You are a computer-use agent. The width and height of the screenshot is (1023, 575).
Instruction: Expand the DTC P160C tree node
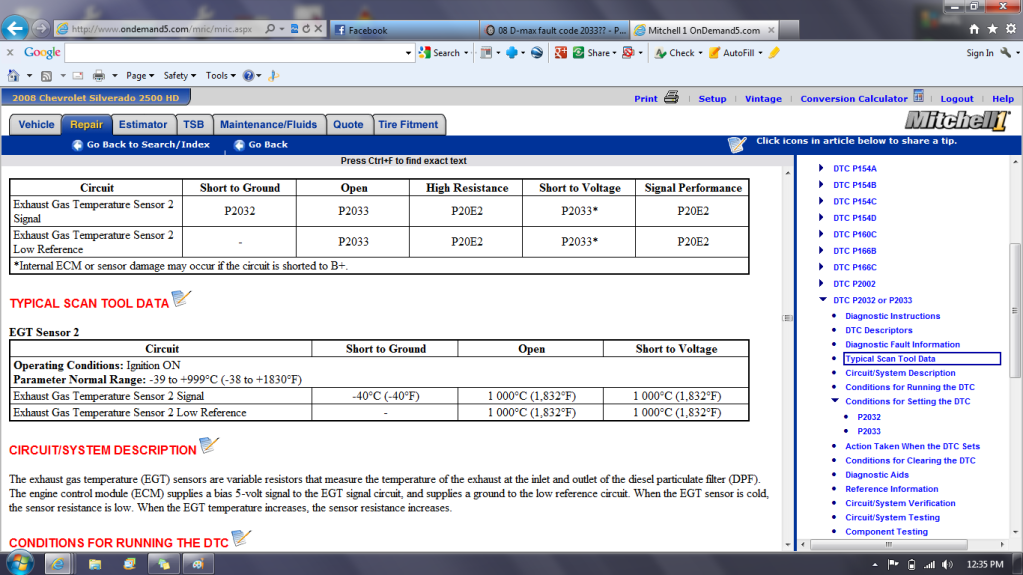821,234
